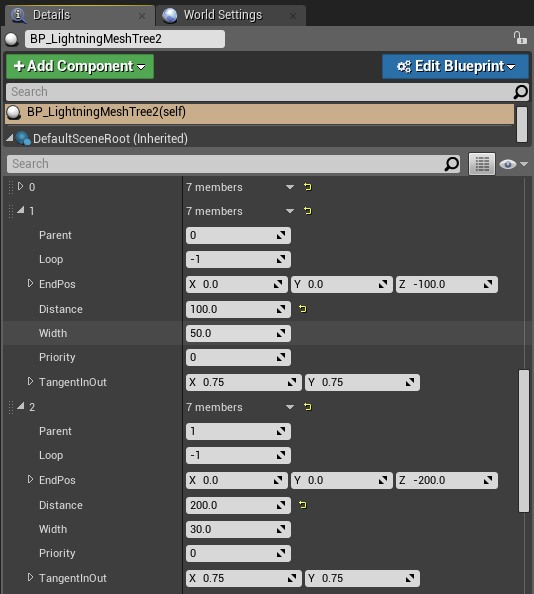This screenshot has height=594, width=534.
Task: Reset element 2 to default arrow
Action: (308, 407)
